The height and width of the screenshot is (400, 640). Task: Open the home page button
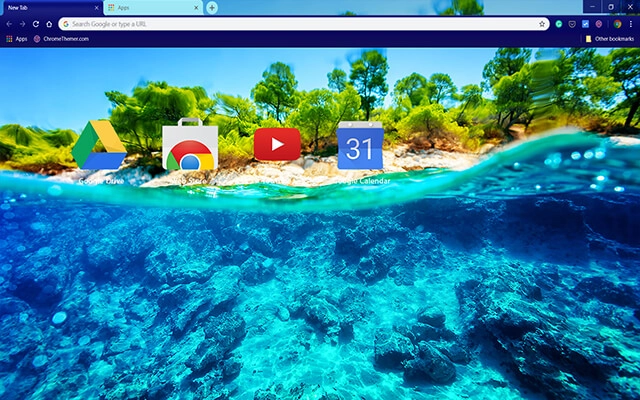pyautogui.click(x=49, y=24)
